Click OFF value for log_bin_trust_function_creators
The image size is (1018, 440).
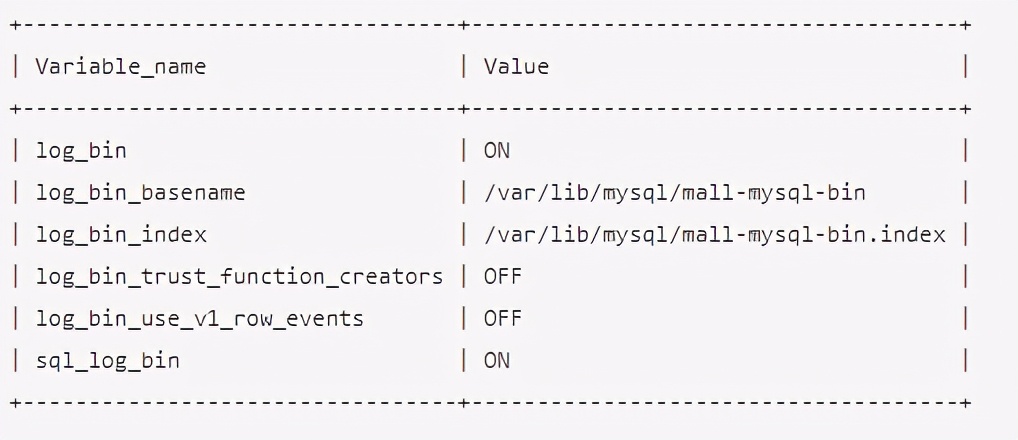pyautogui.click(x=503, y=277)
